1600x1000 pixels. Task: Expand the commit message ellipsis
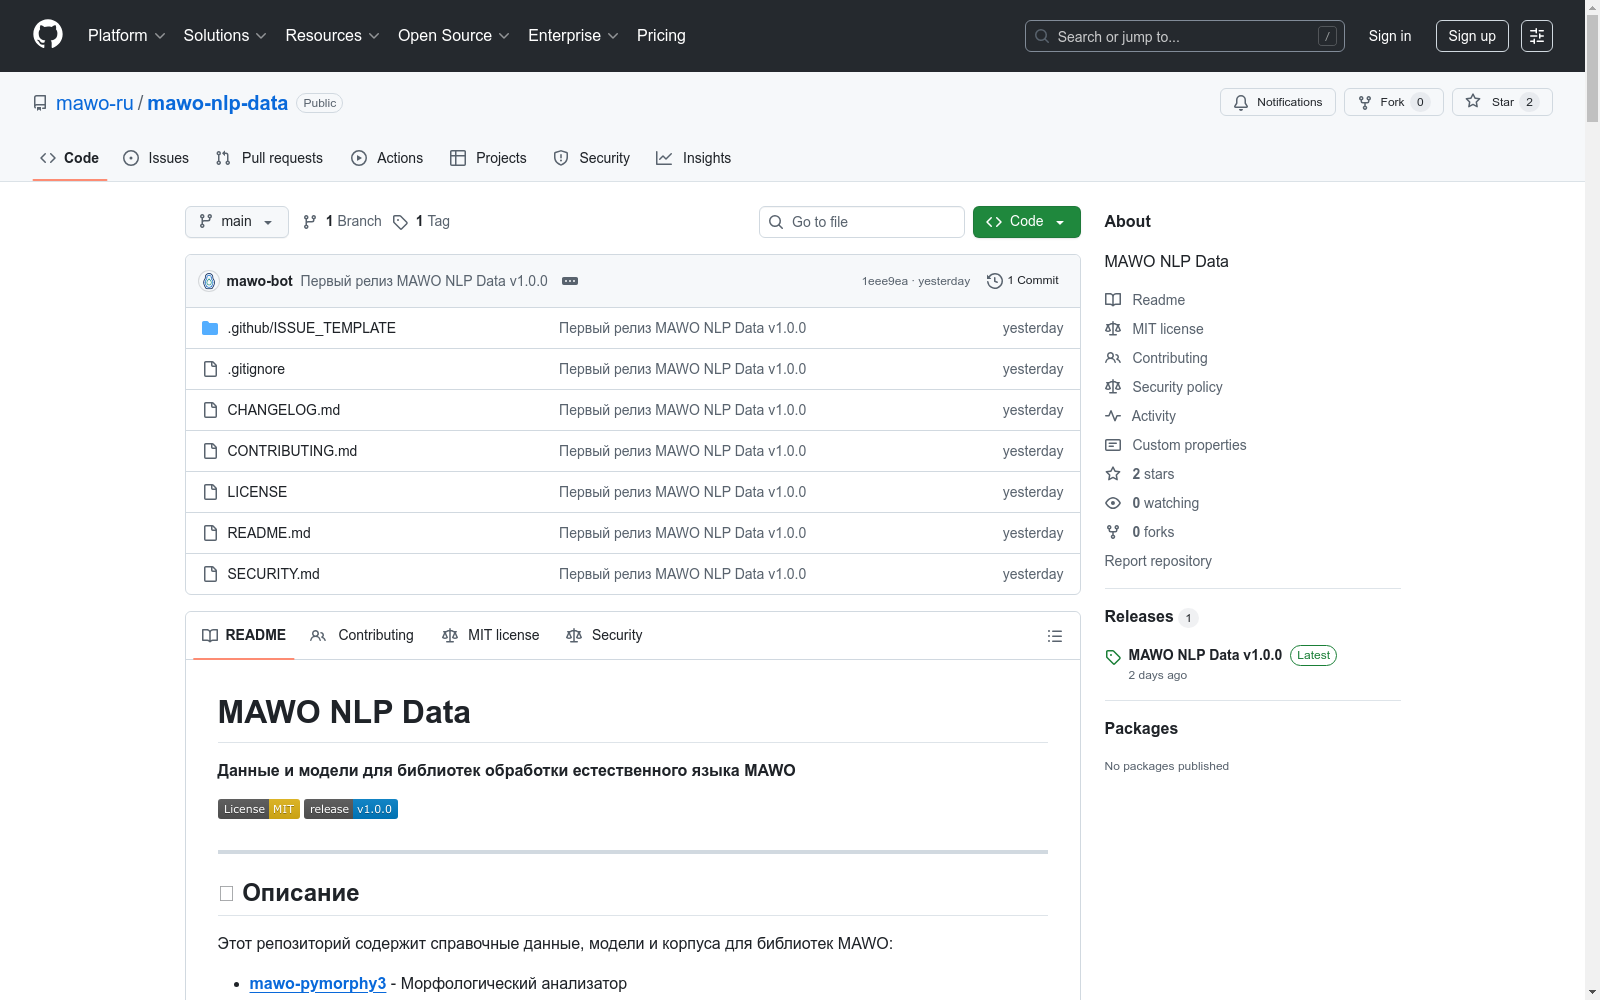click(x=570, y=281)
